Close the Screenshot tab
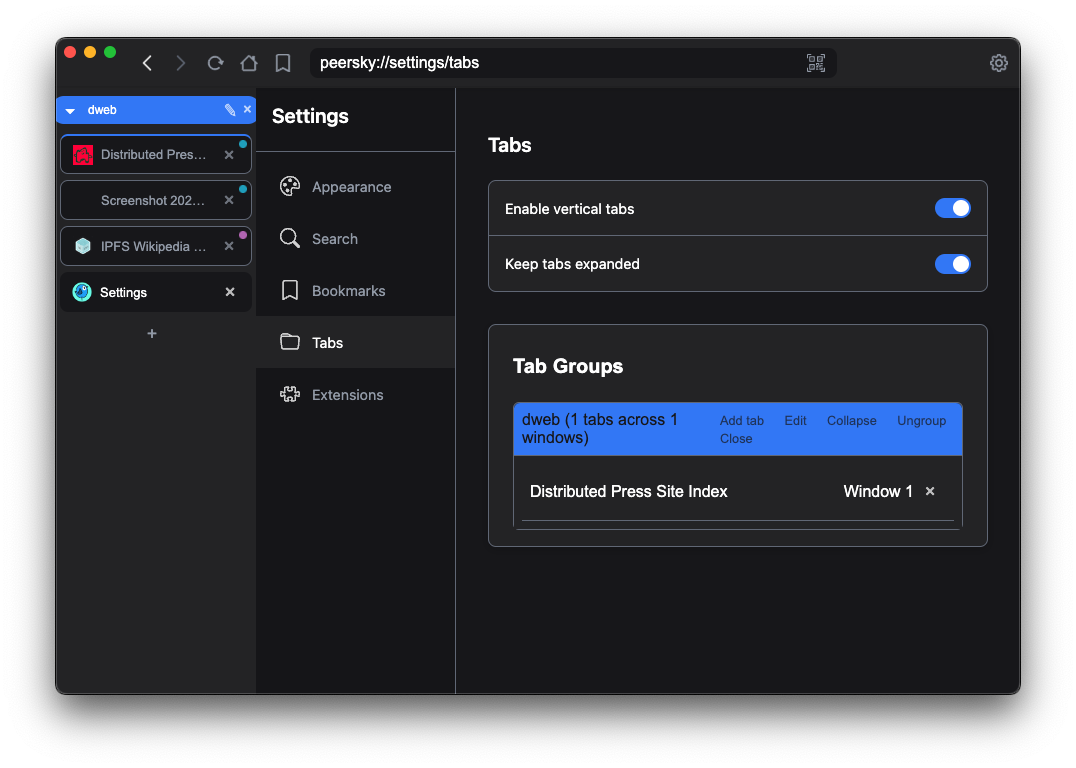The width and height of the screenshot is (1076, 768). (x=229, y=200)
